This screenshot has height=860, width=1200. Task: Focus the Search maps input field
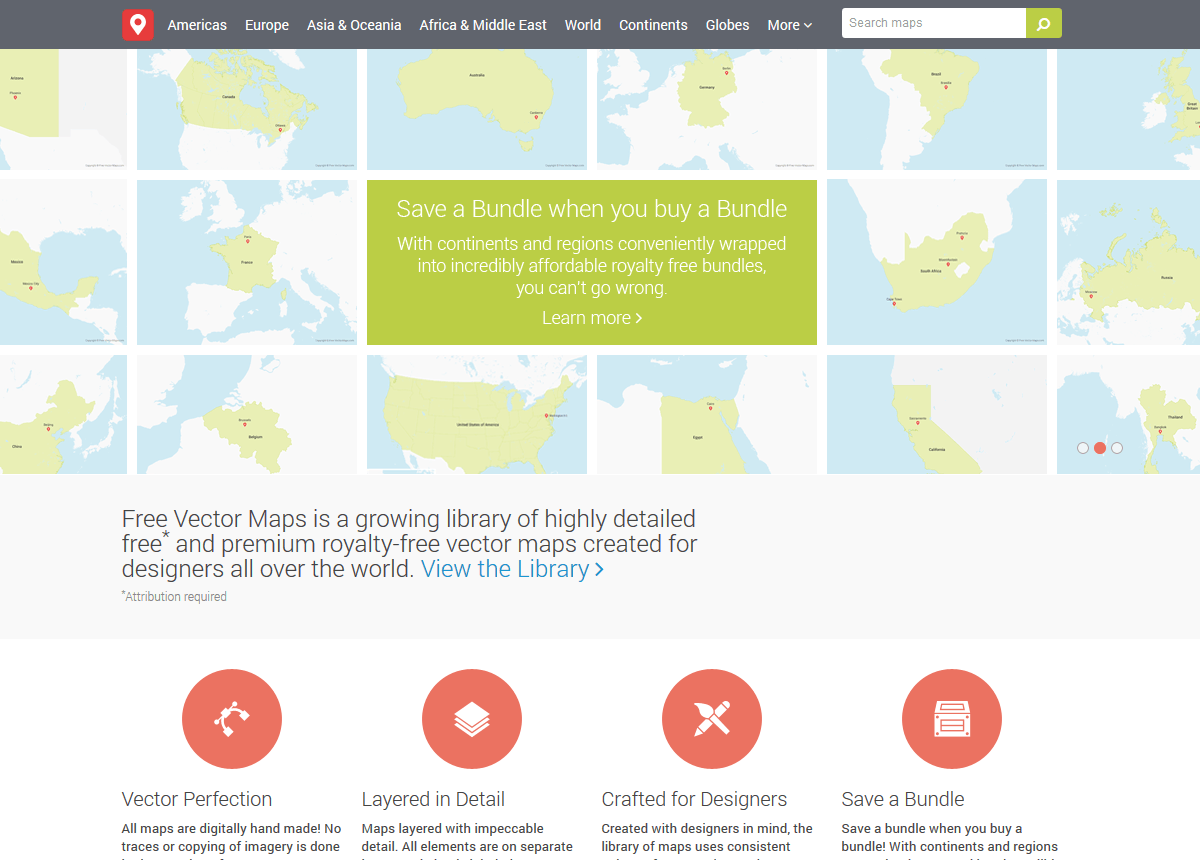point(934,23)
